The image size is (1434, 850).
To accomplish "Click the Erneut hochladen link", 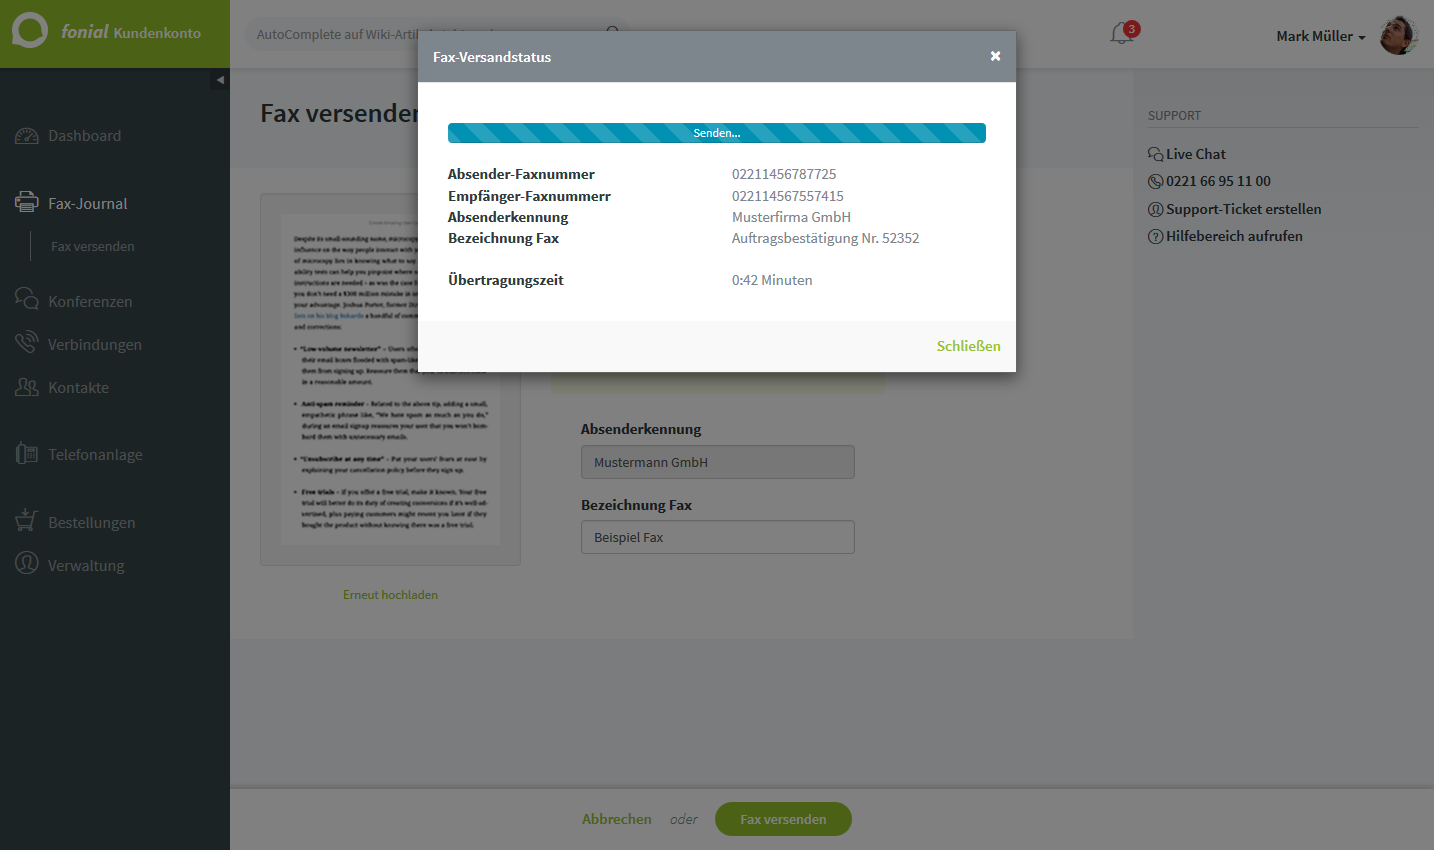I will [390, 594].
